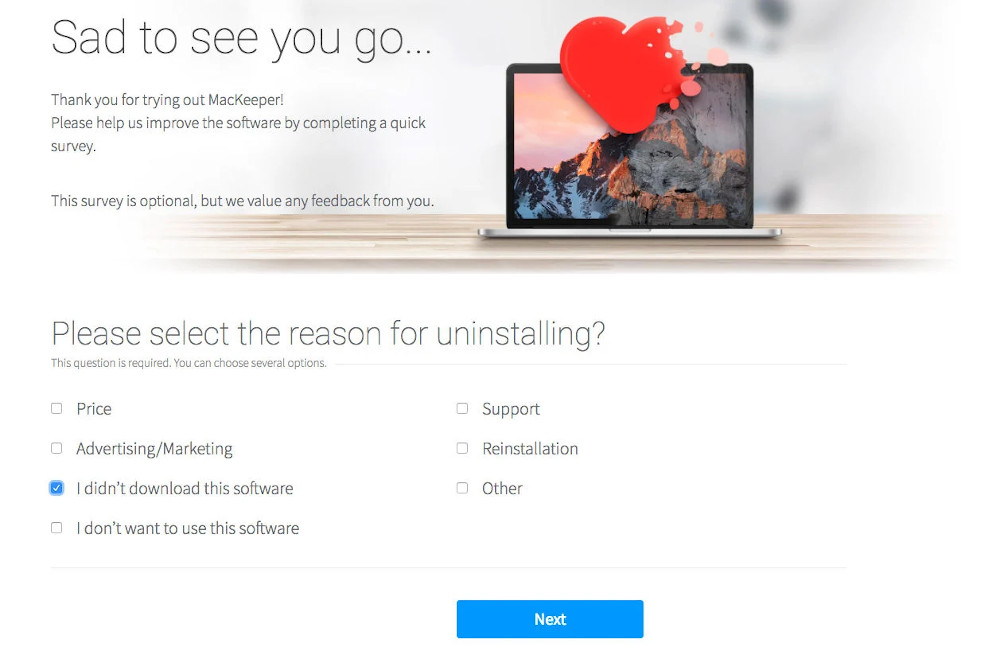Select the Support checkbox

[462, 409]
